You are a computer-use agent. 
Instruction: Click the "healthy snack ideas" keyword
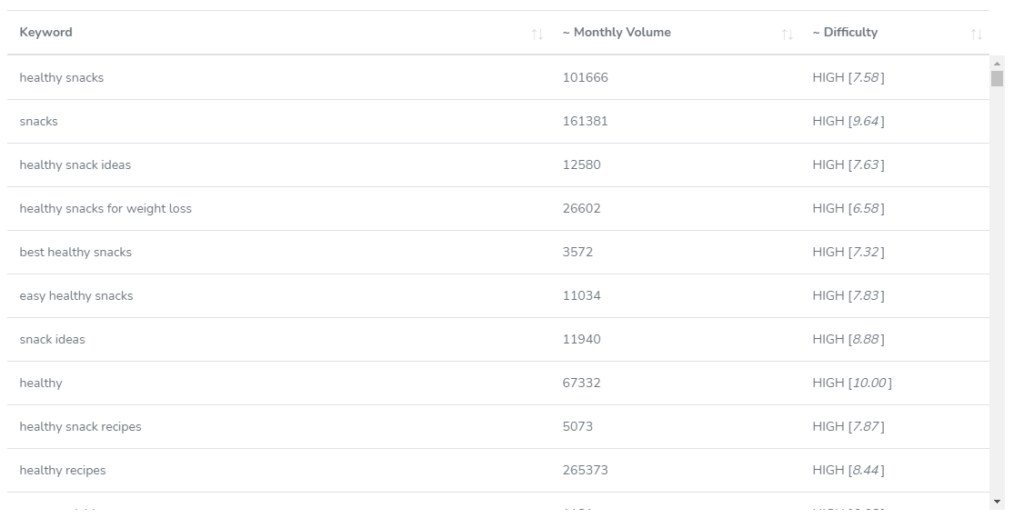(x=75, y=165)
